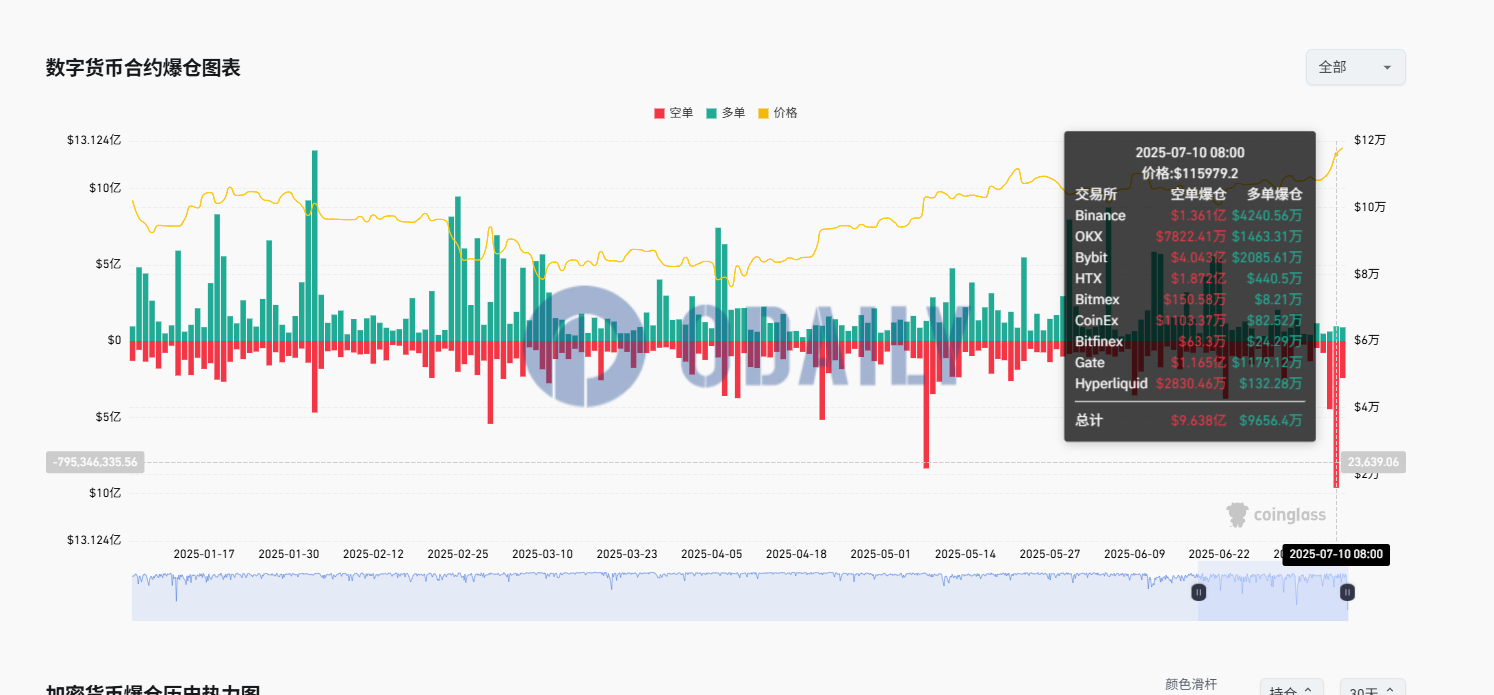Click the 颜色滑杆 label
Image resolution: width=1494 pixels, height=695 pixels.
1191,685
